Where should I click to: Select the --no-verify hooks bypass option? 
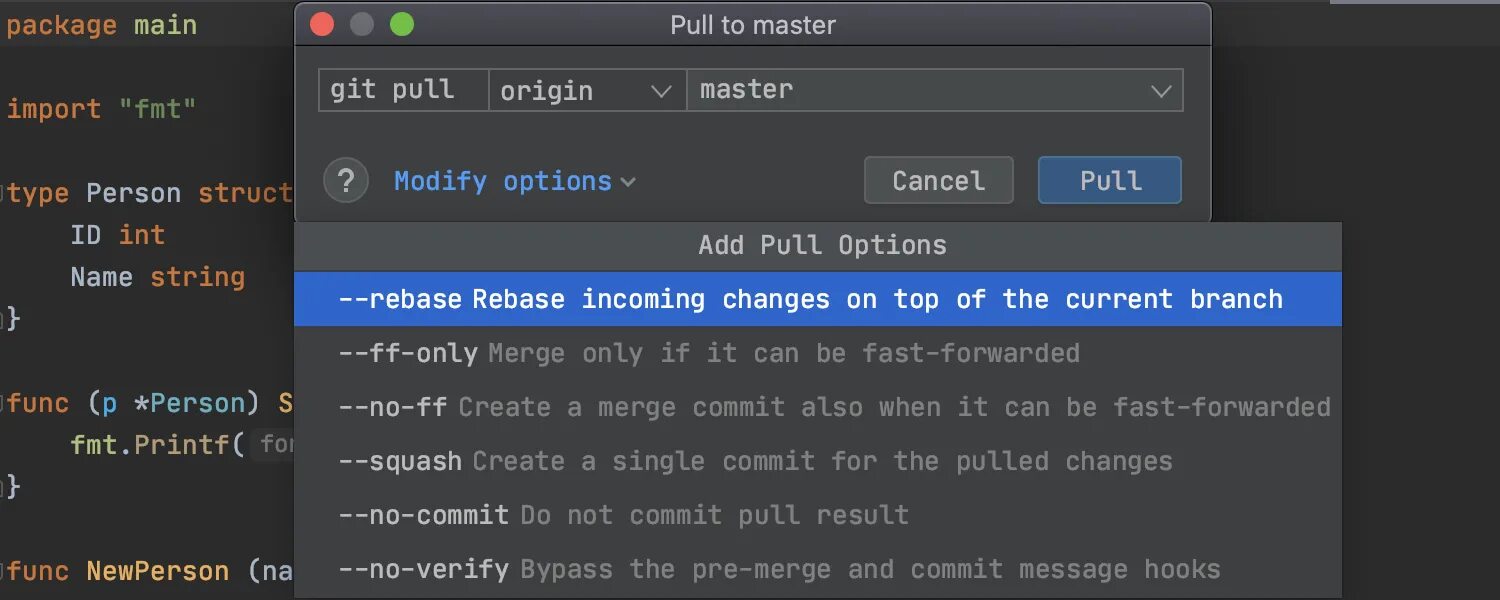pyautogui.click(x=779, y=569)
